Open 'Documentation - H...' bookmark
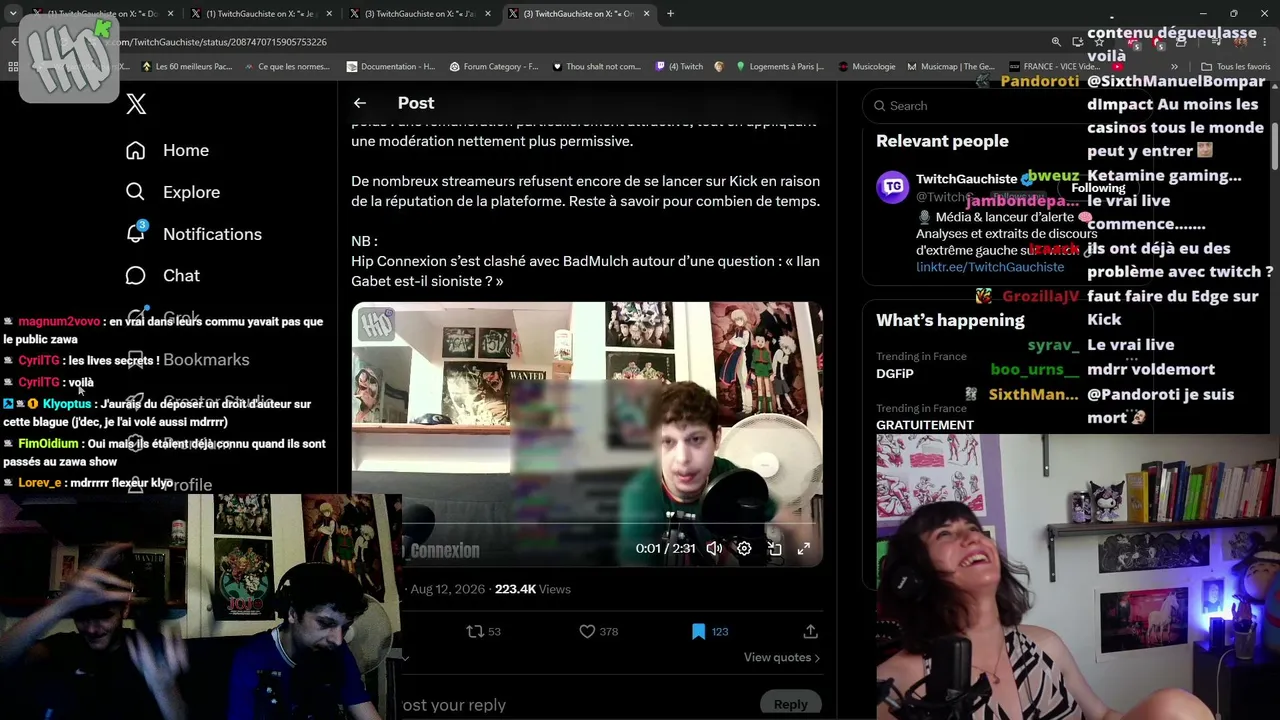Viewport: 1280px width, 720px height. (x=391, y=67)
